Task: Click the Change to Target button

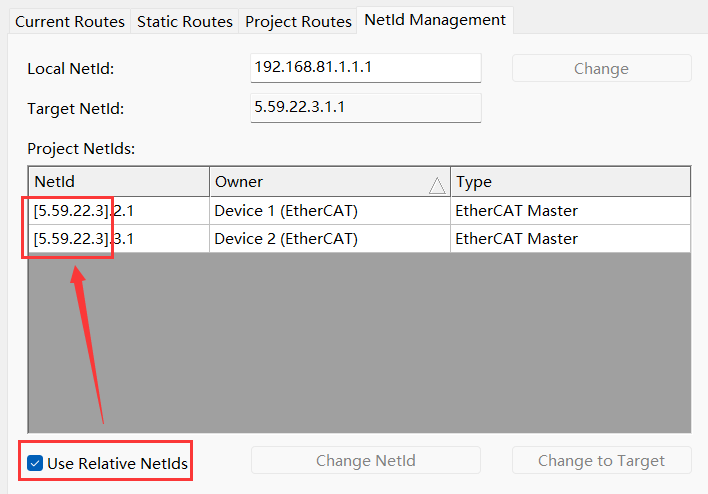Action: (601, 460)
